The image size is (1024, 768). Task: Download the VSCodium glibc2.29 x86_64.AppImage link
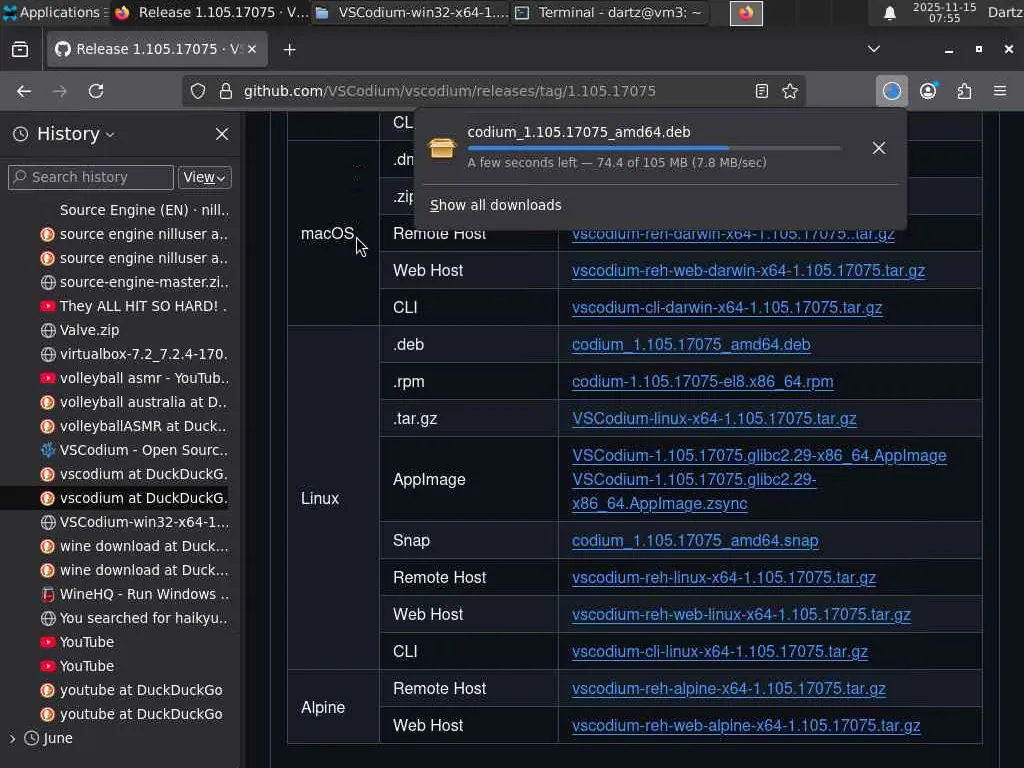click(x=759, y=456)
